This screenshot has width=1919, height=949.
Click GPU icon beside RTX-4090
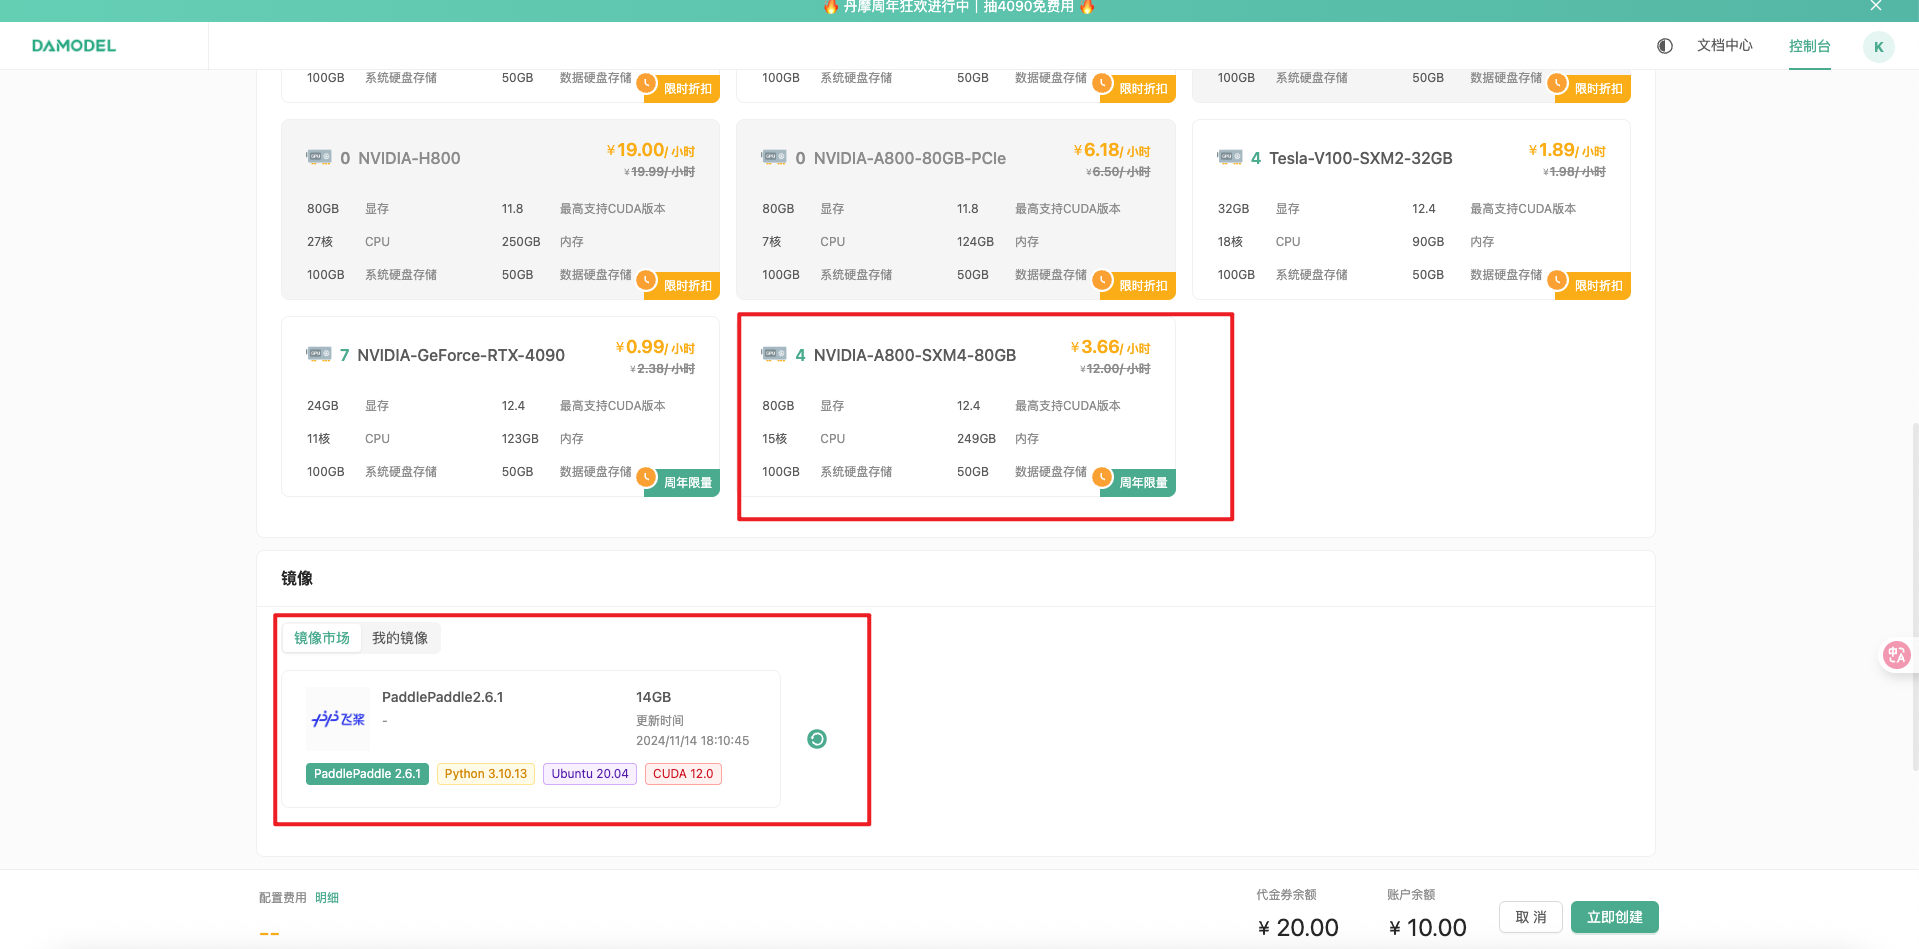pyautogui.click(x=319, y=354)
